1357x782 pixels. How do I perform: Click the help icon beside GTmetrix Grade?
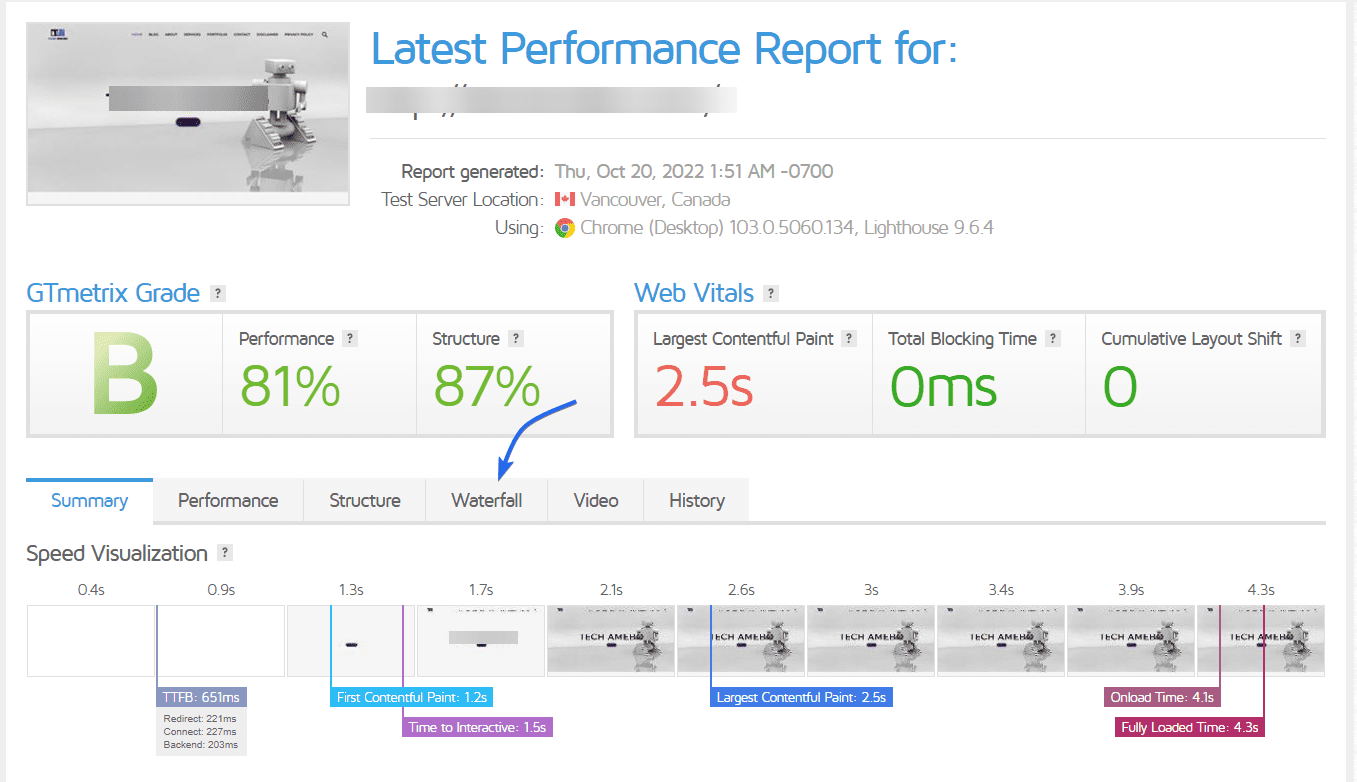click(218, 294)
